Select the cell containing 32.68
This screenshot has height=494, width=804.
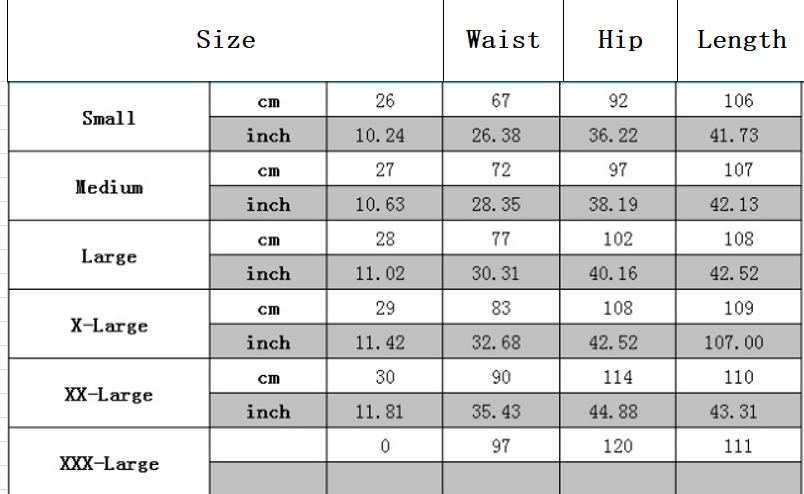[x=501, y=342]
